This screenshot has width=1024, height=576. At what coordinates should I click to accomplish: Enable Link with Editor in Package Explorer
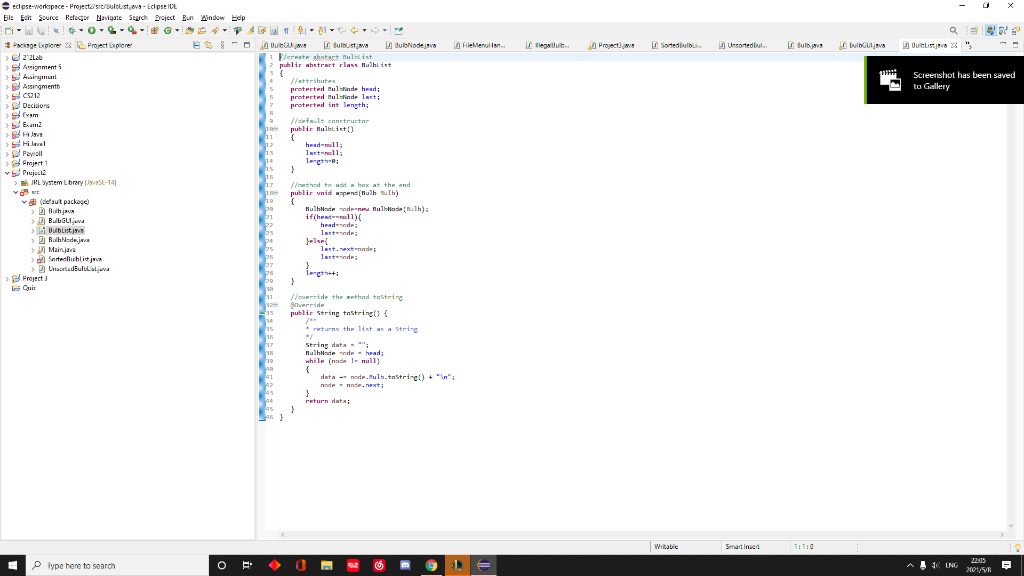(x=208, y=46)
